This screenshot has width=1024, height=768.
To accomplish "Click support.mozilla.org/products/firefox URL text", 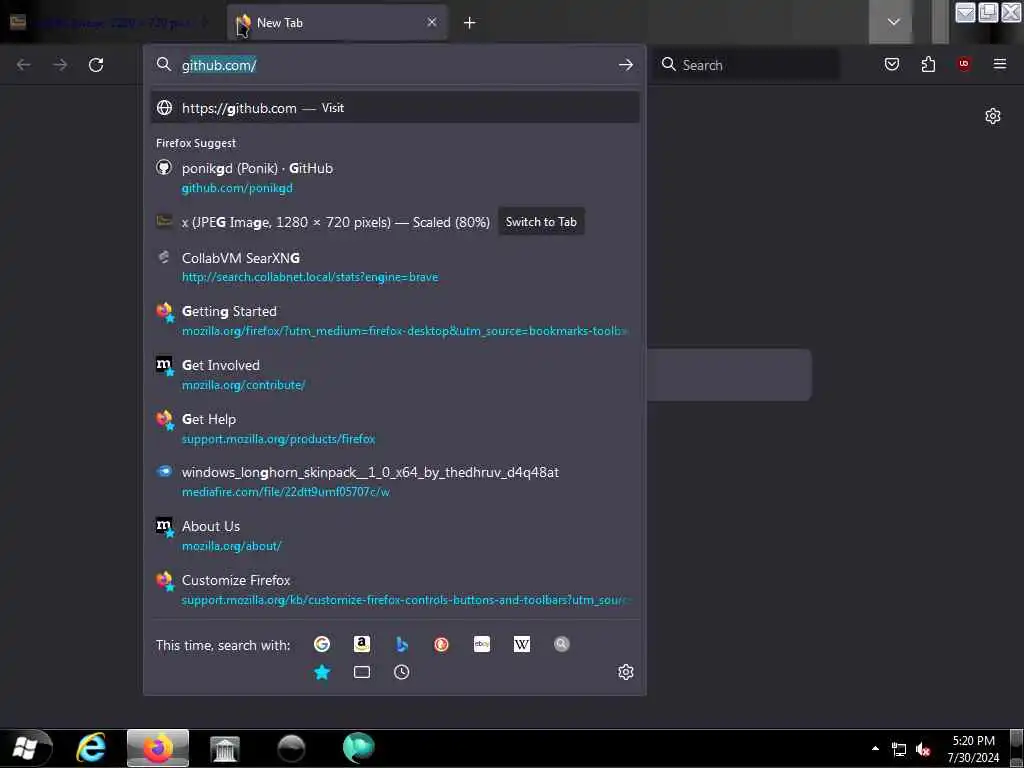I will [278, 439].
